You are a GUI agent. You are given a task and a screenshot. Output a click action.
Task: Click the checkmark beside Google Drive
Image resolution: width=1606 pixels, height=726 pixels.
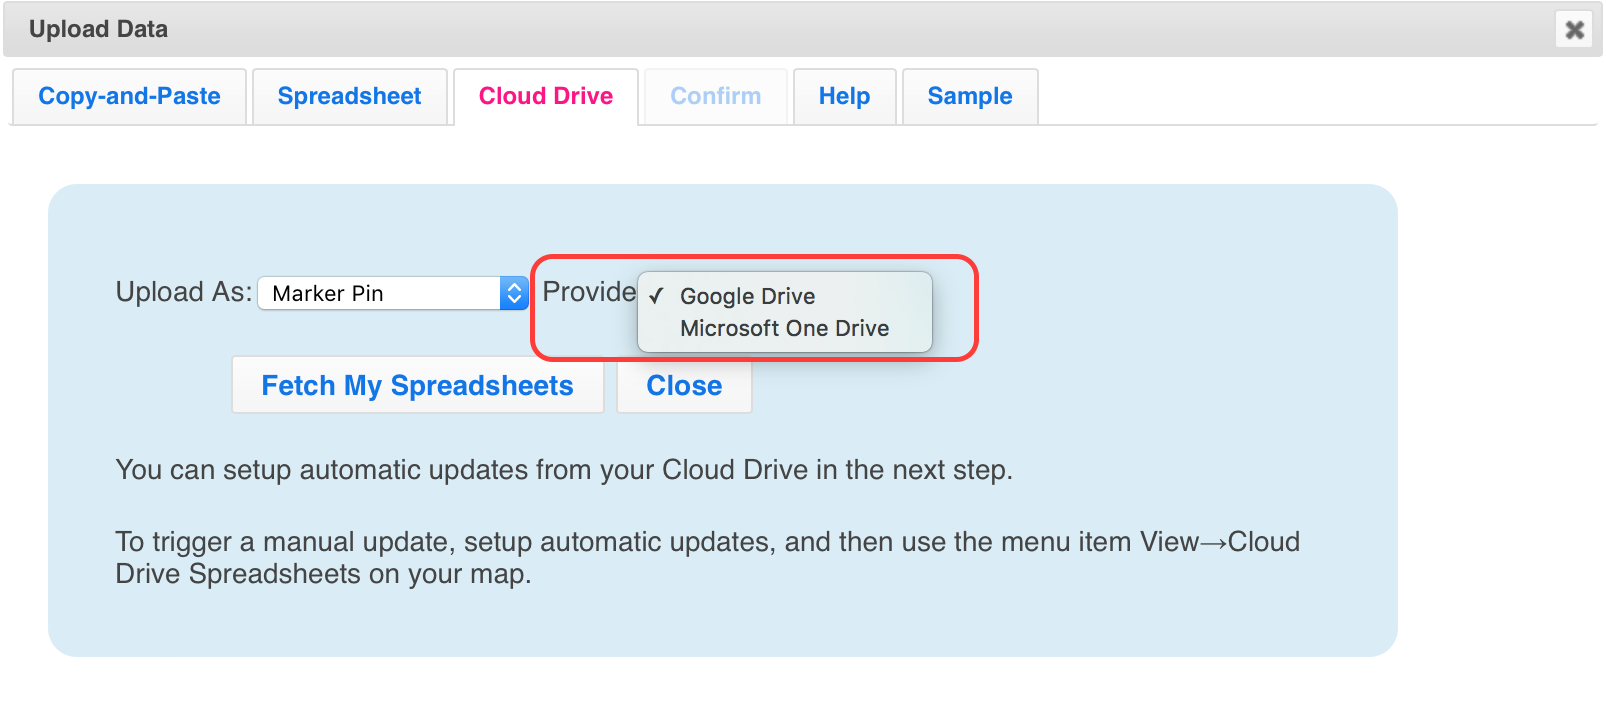coord(656,296)
